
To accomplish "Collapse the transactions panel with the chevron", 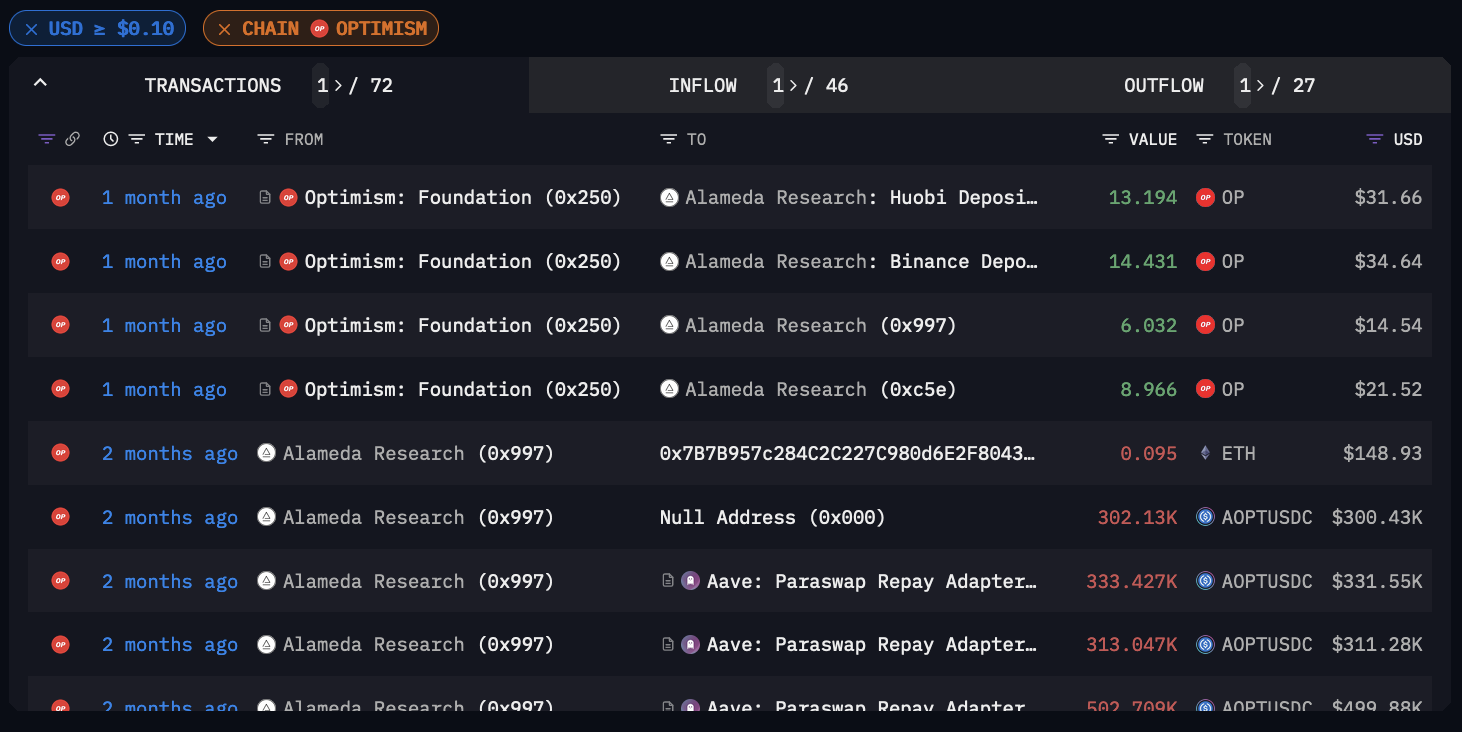I will click(40, 84).
